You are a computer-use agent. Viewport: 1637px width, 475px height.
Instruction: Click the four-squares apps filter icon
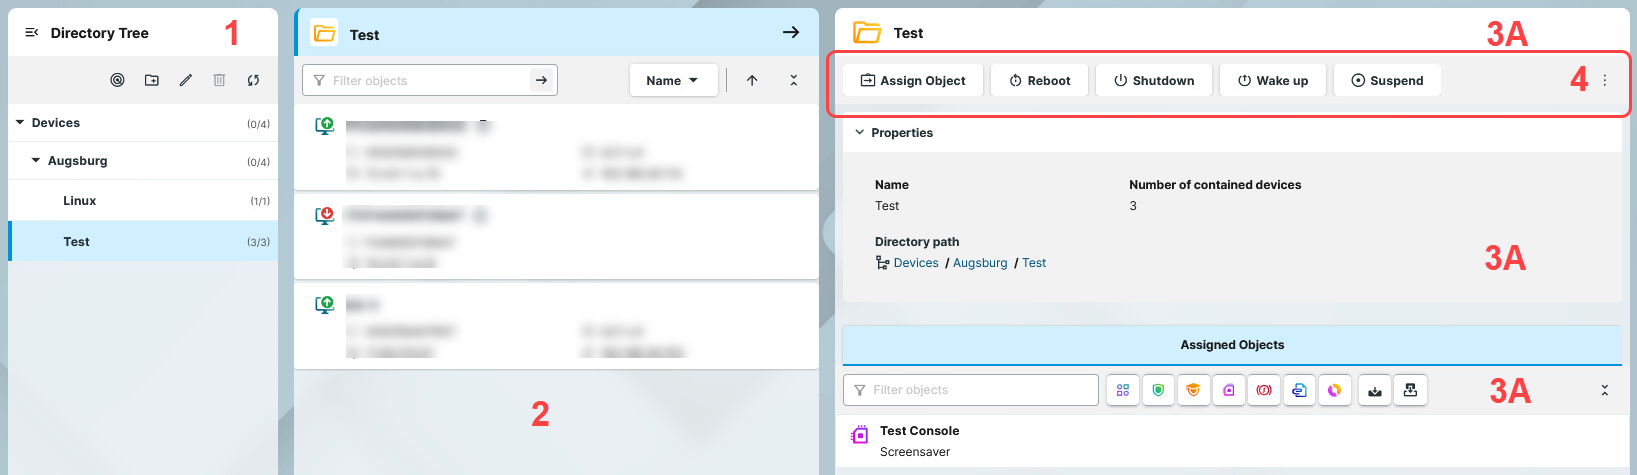click(1123, 390)
